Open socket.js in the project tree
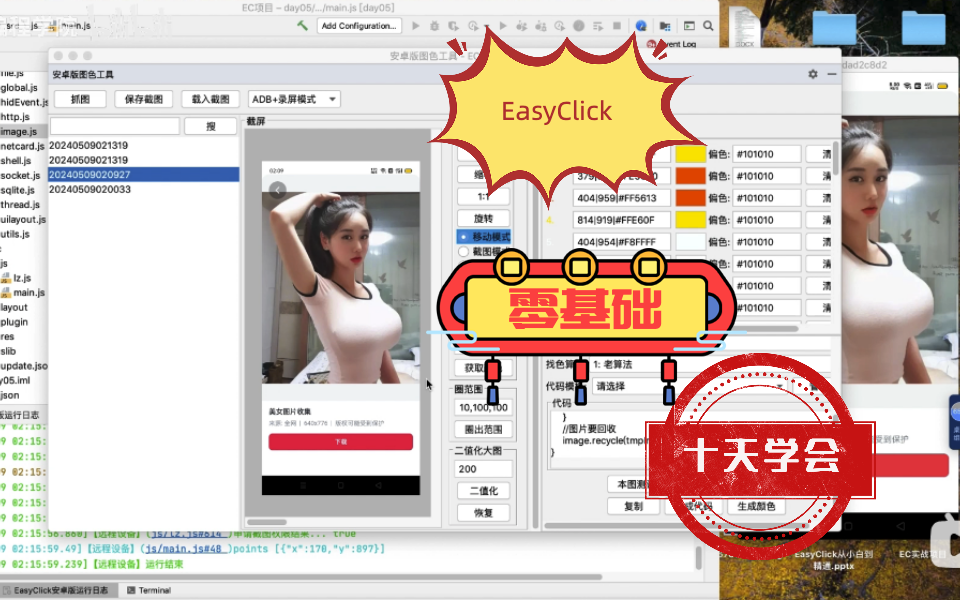This screenshot has height=600, width=960. [x=20, y=176]
